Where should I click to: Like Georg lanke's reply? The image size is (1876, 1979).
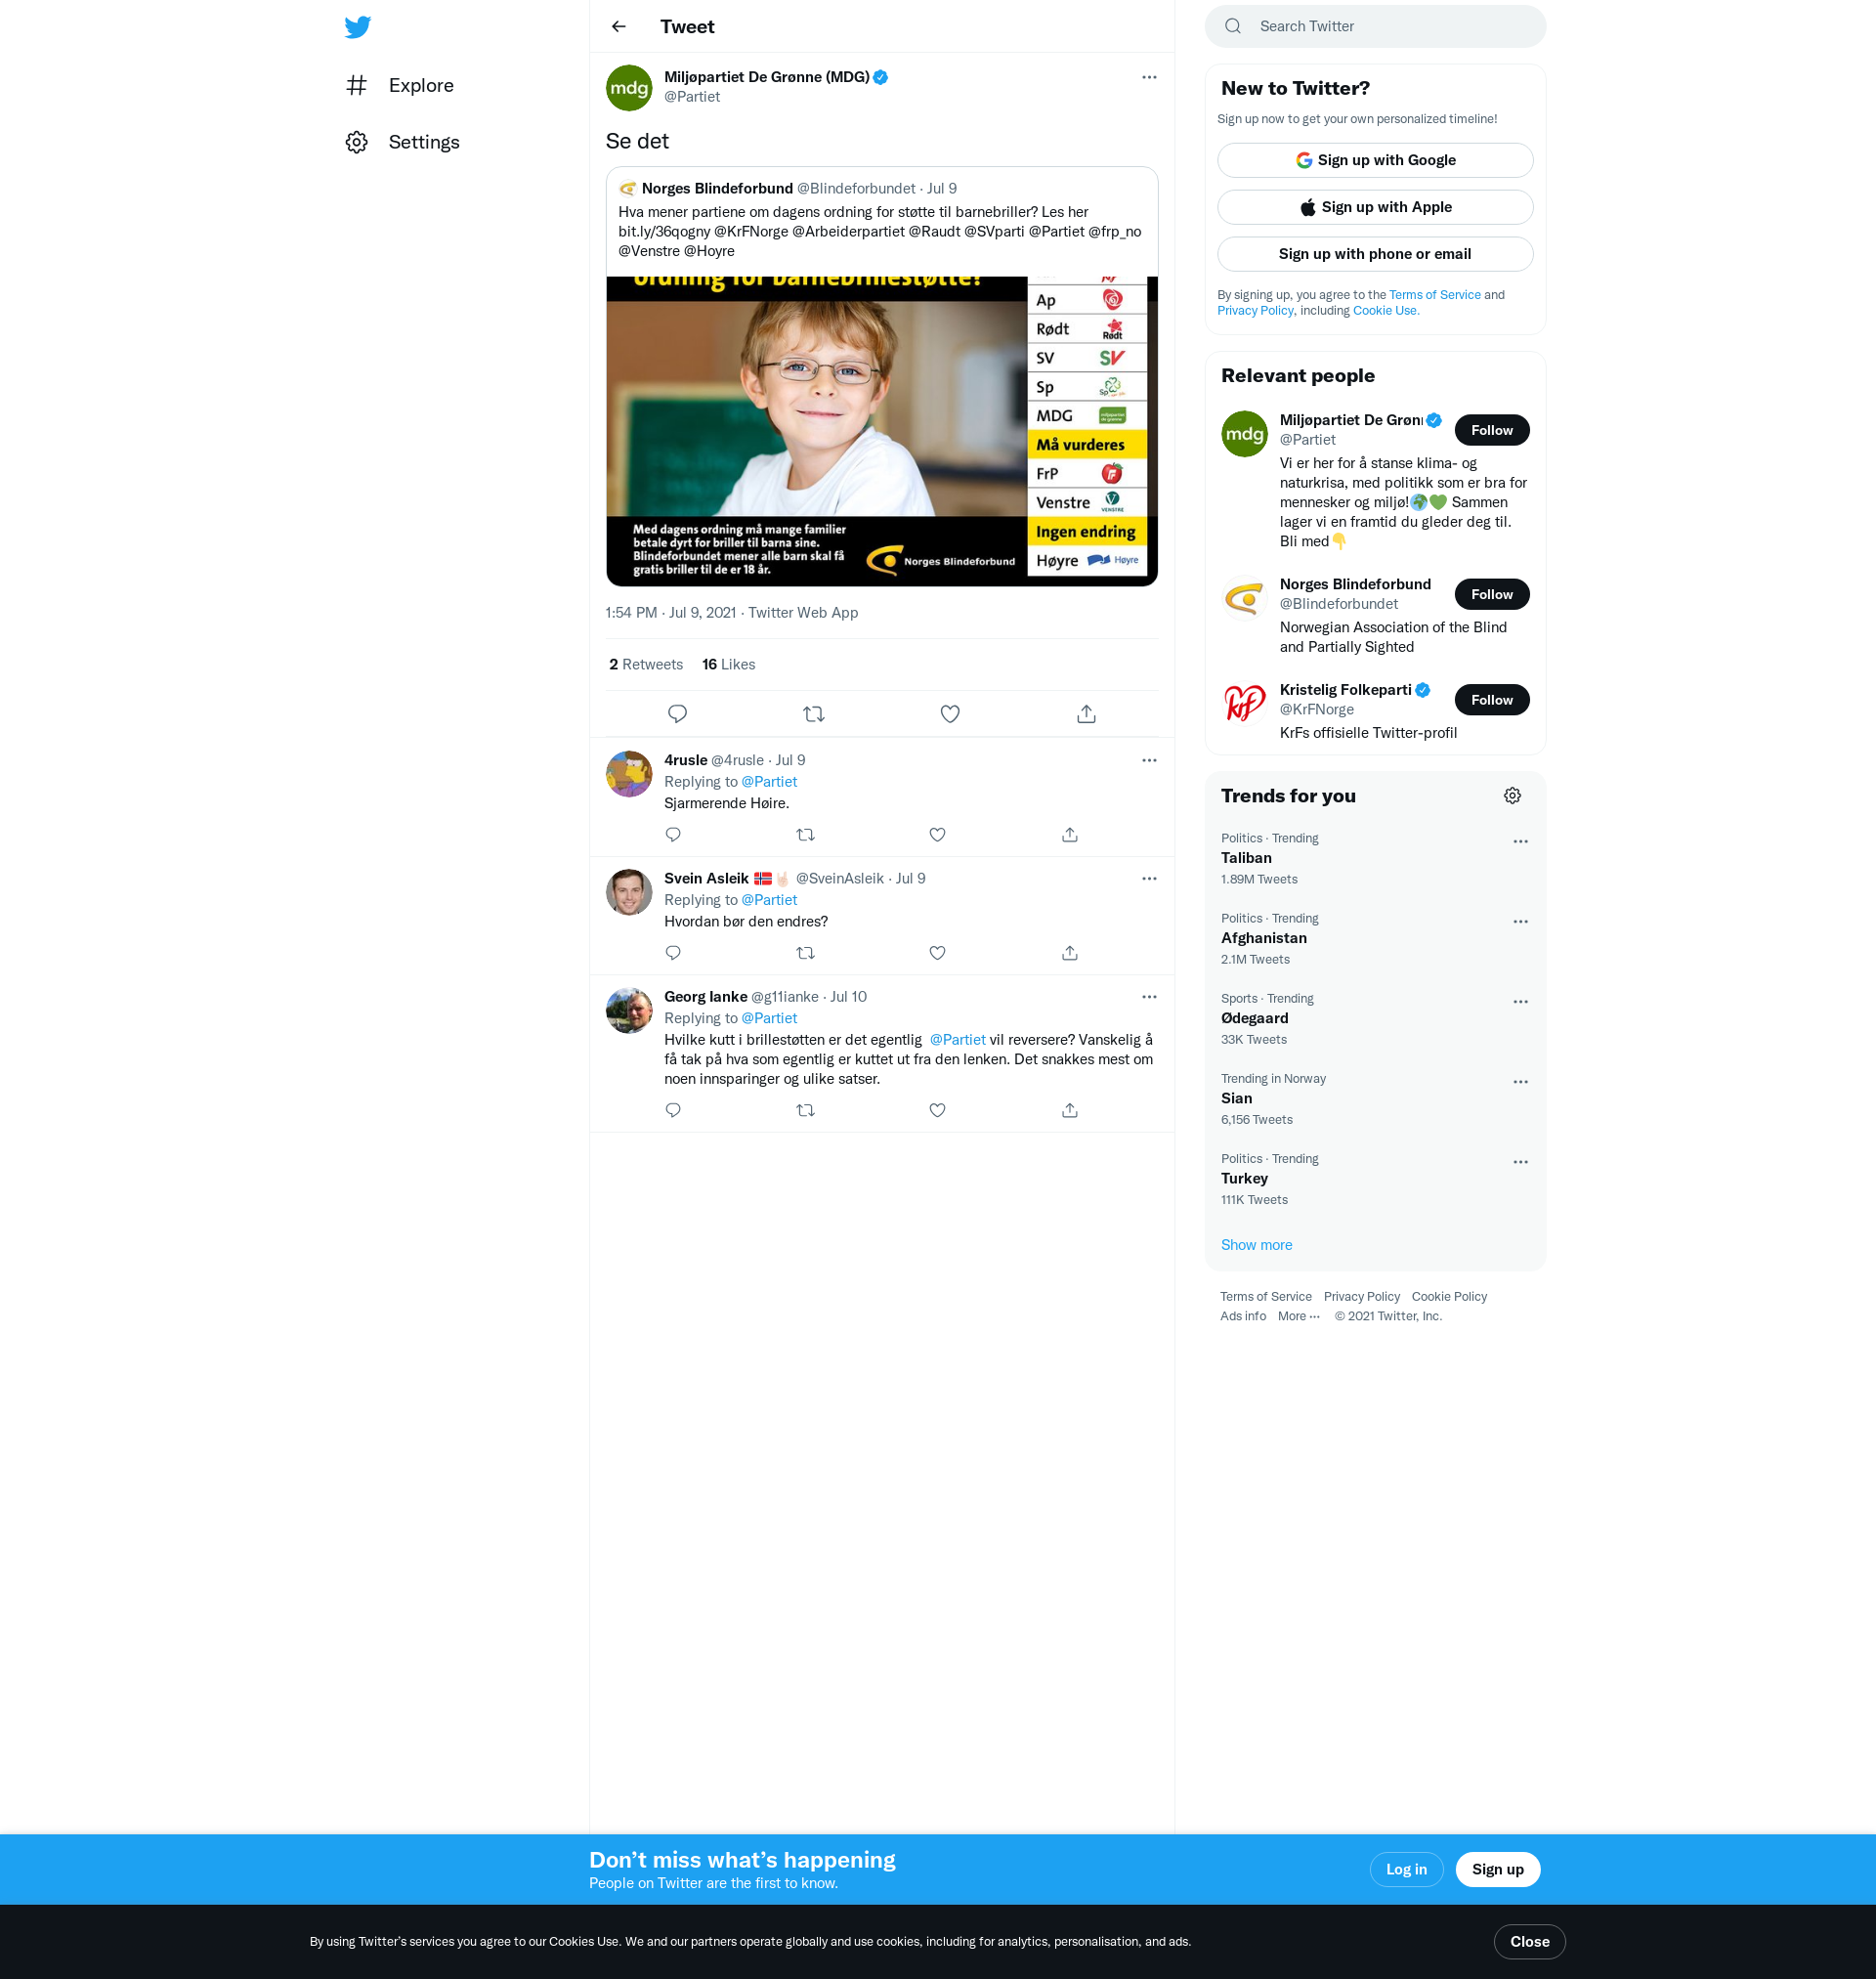[x=937, y=1110]
